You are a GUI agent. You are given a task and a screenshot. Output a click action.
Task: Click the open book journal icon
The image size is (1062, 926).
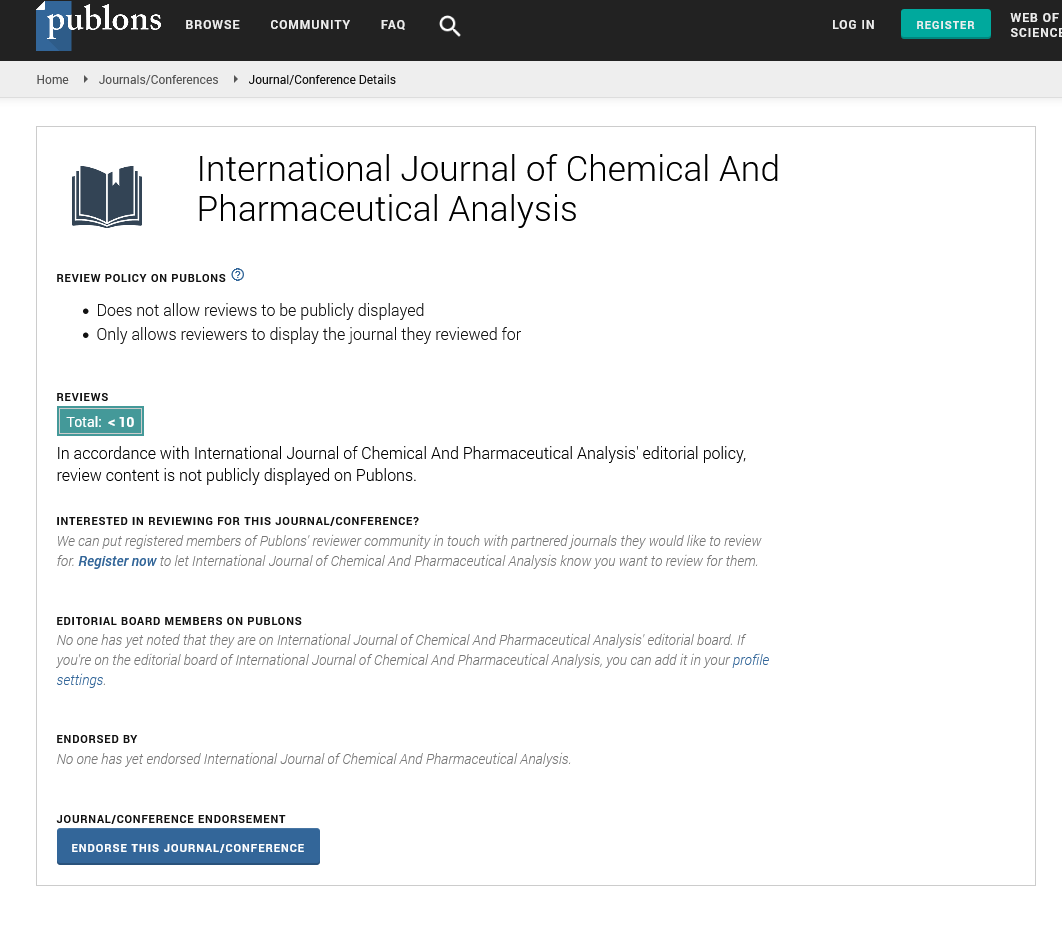pos(107,196)
